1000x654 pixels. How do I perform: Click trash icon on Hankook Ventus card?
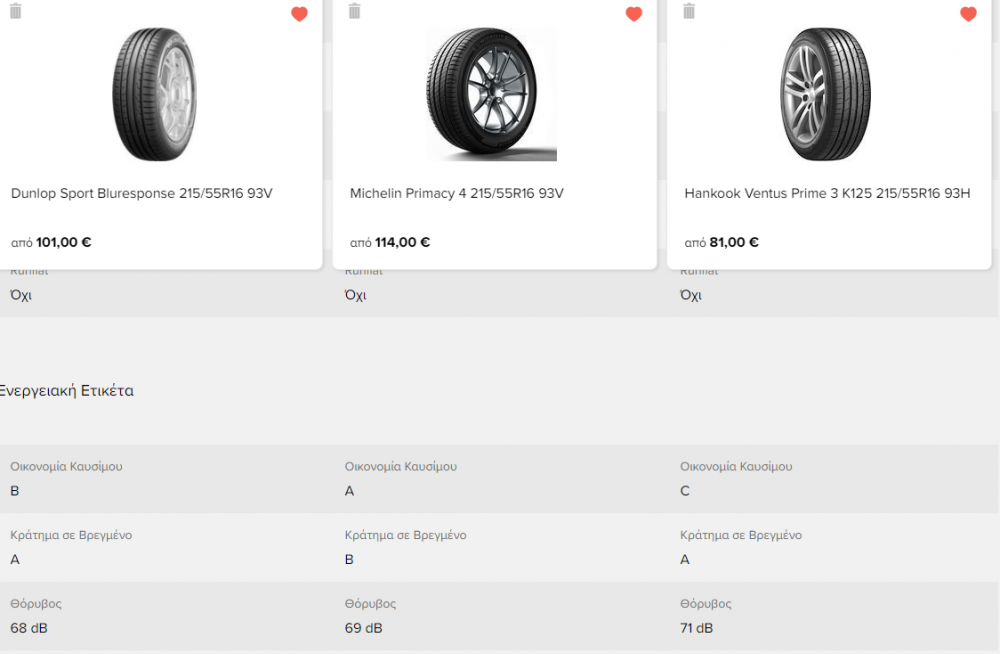tap(689, 11)
